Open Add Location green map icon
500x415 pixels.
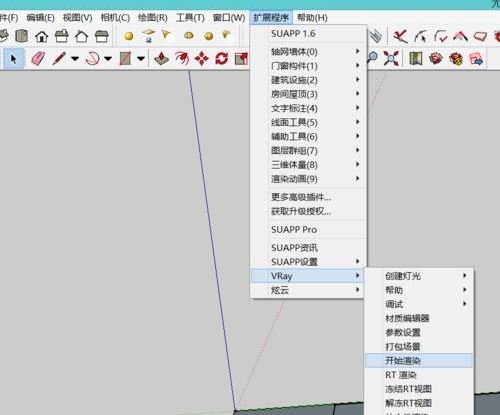tap(416, 59)
